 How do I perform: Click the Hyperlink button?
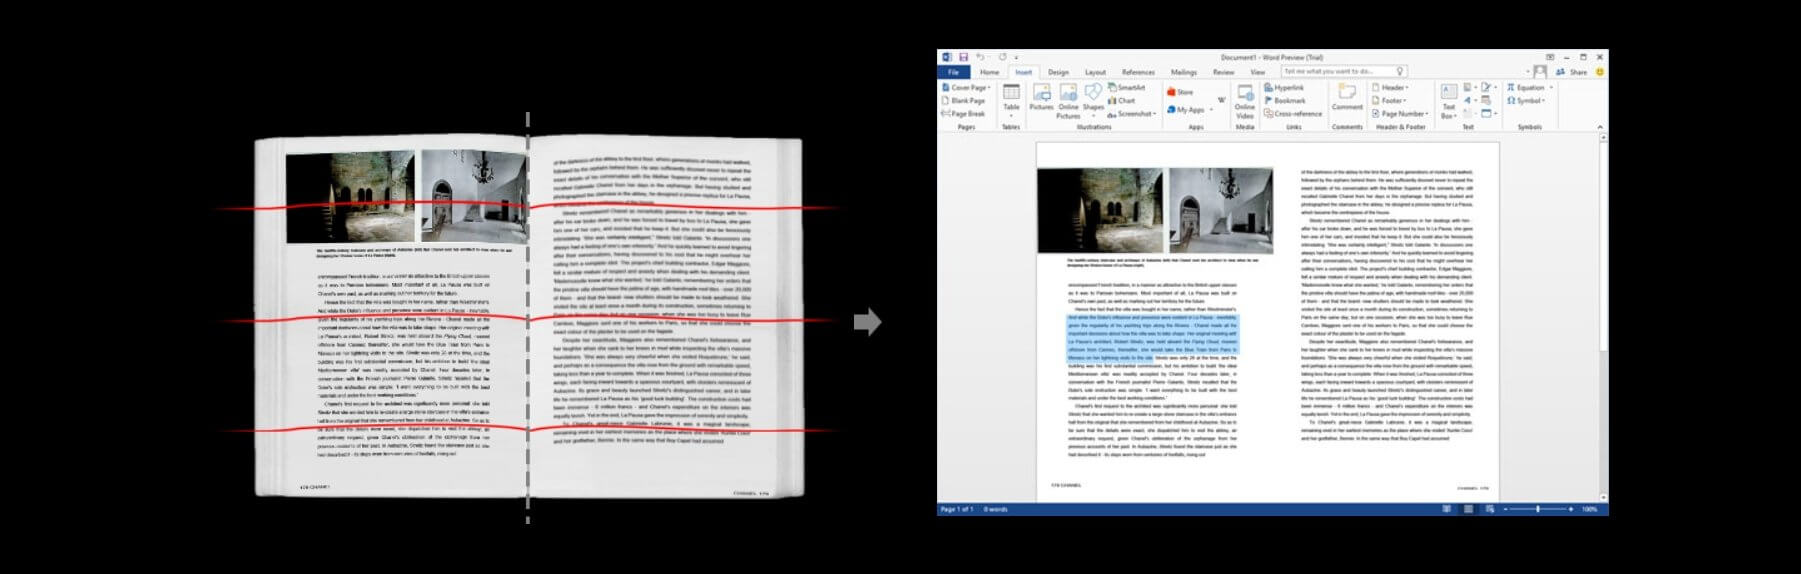1284,88
